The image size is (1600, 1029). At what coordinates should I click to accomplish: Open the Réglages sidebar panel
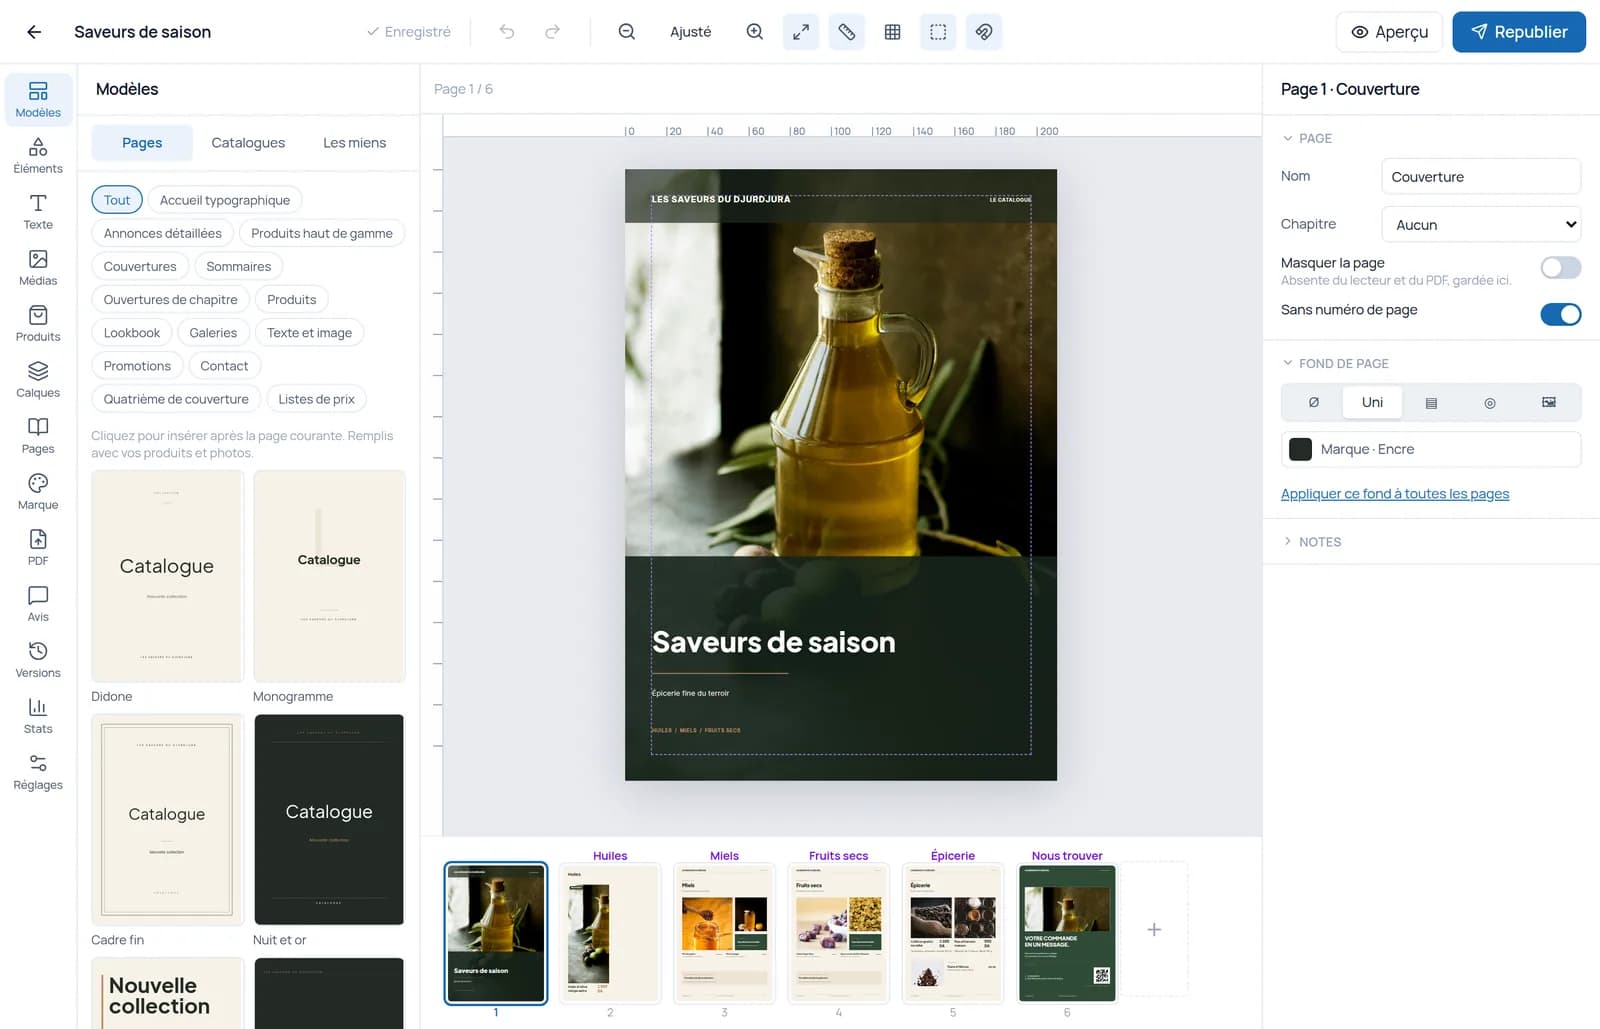click(38, 772)
